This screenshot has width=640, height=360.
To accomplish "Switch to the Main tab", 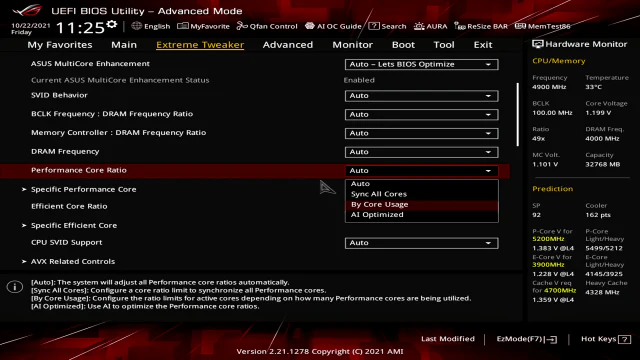I will pyautogui.click(x=124, y=44).
